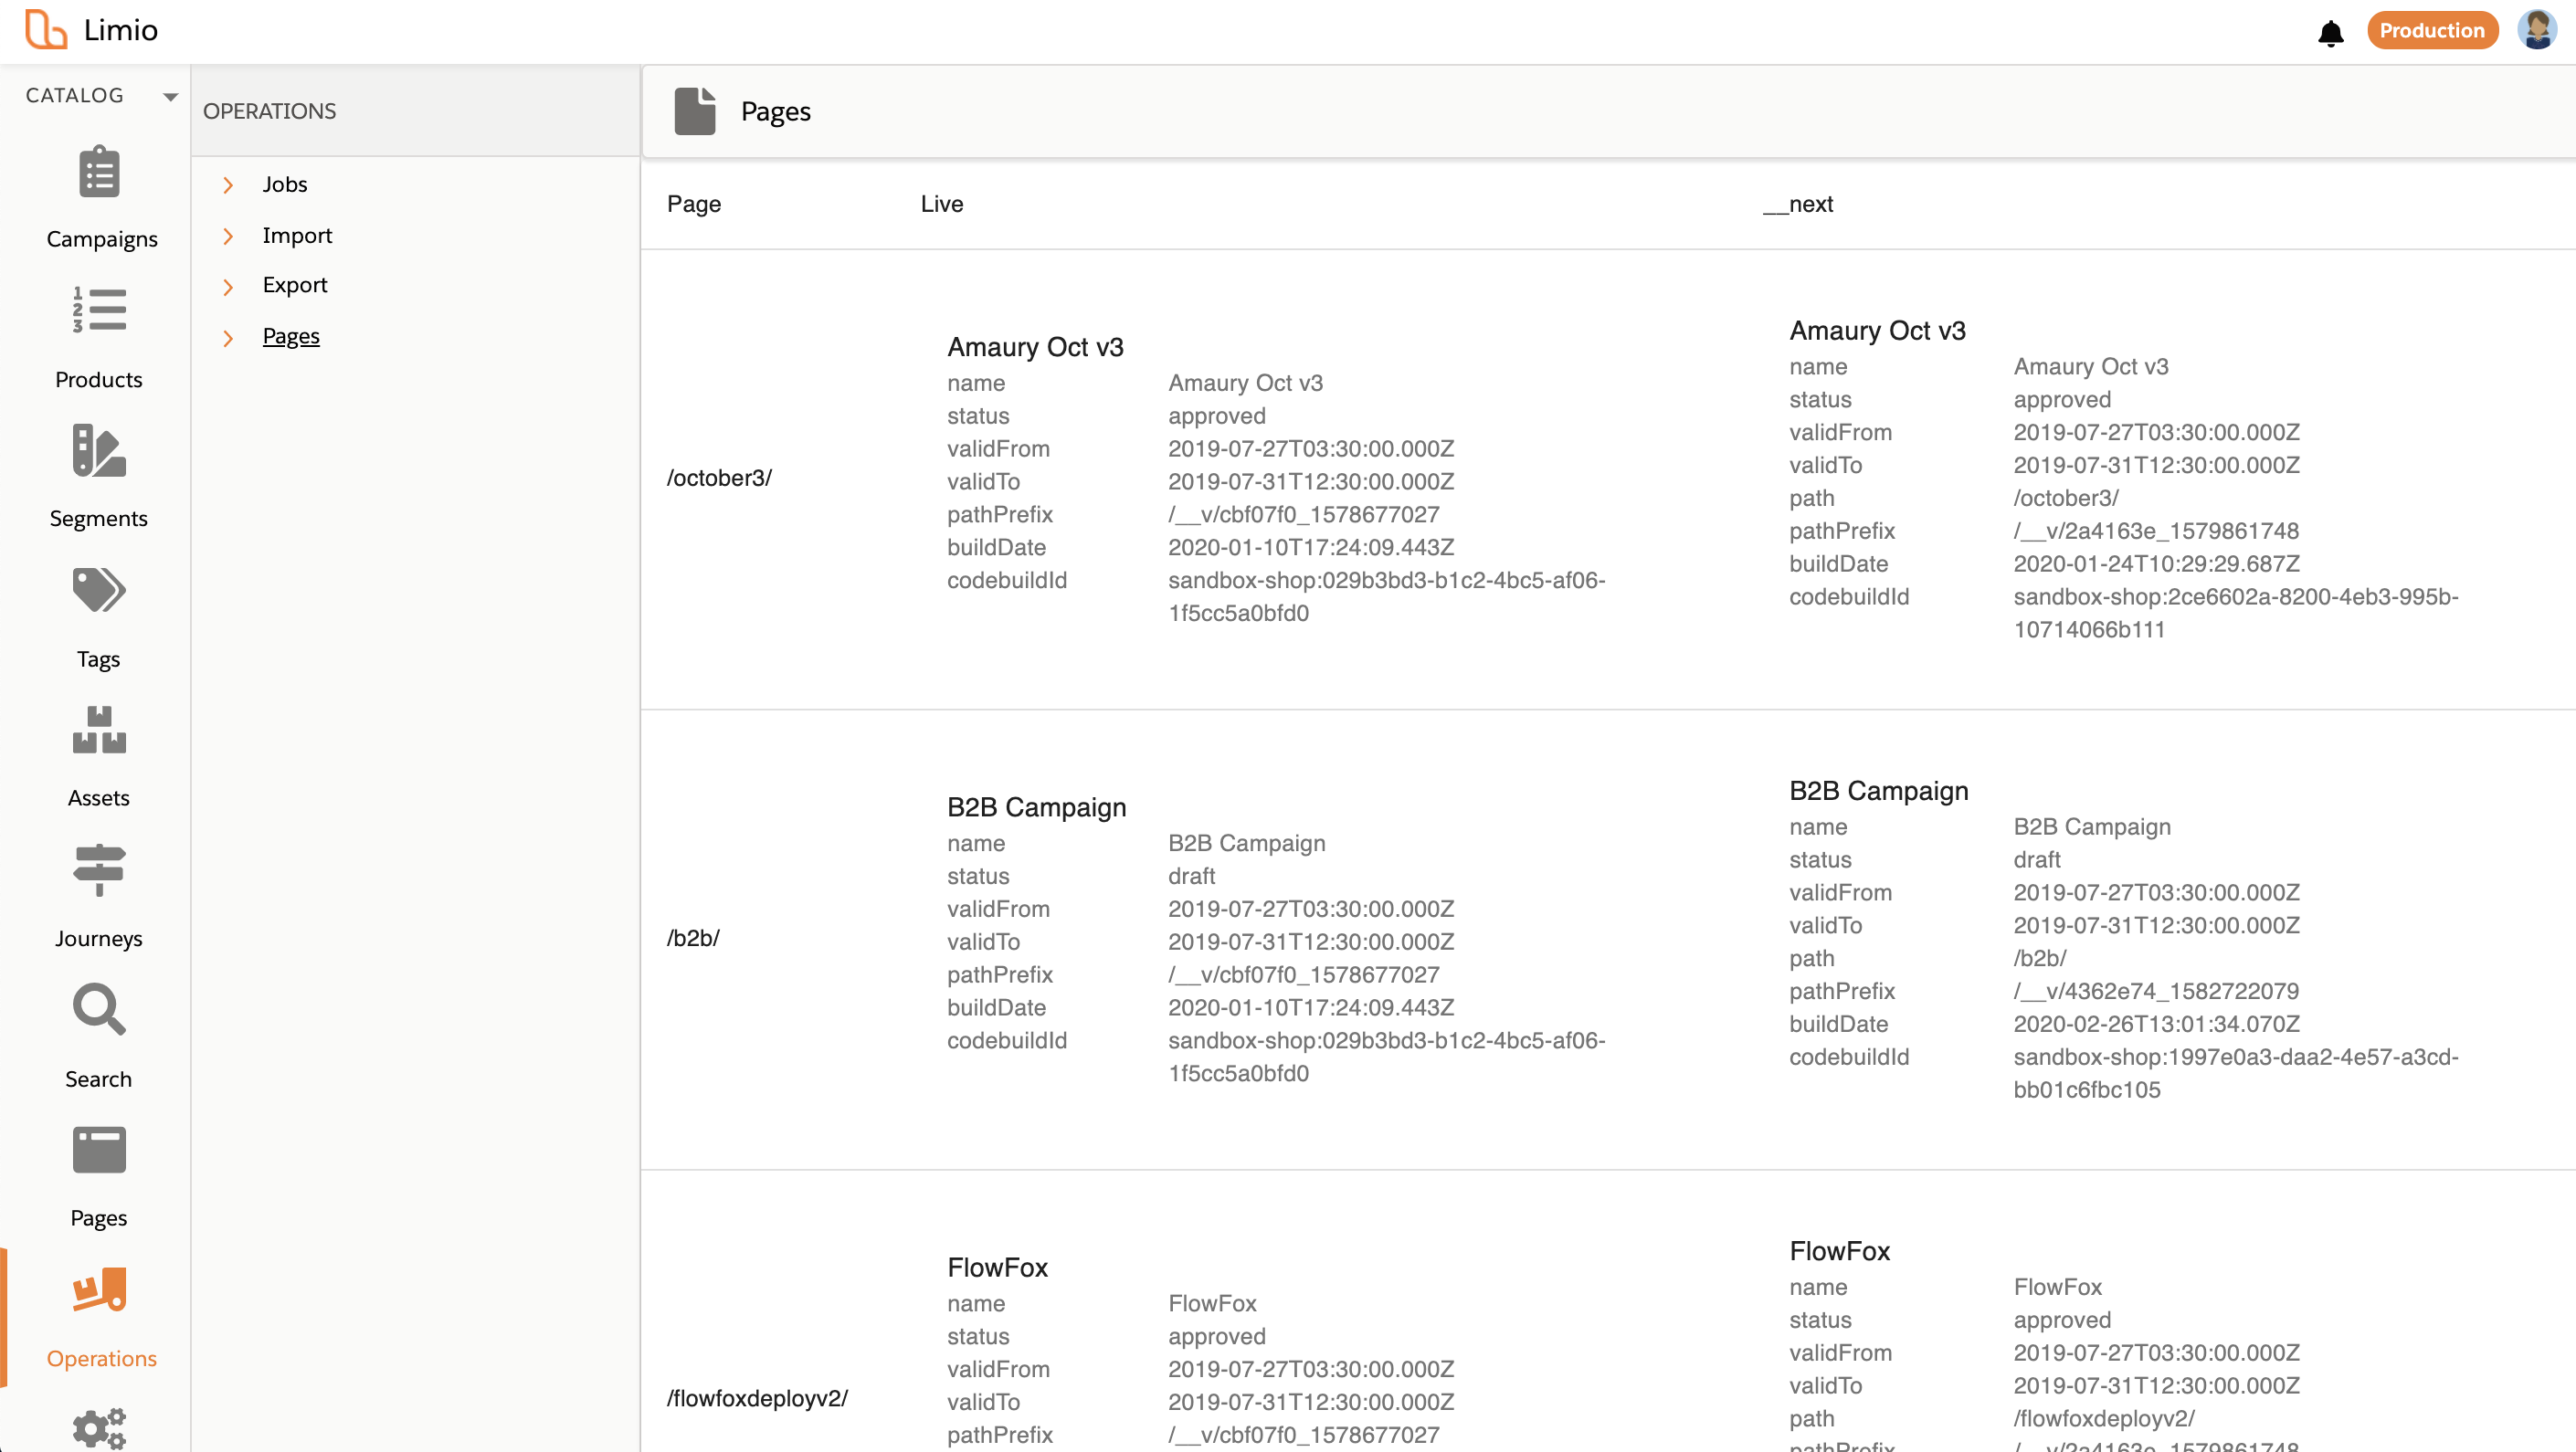Click the Page column header
This screenshot has height=1452, width=2576.
click(694, 204)
